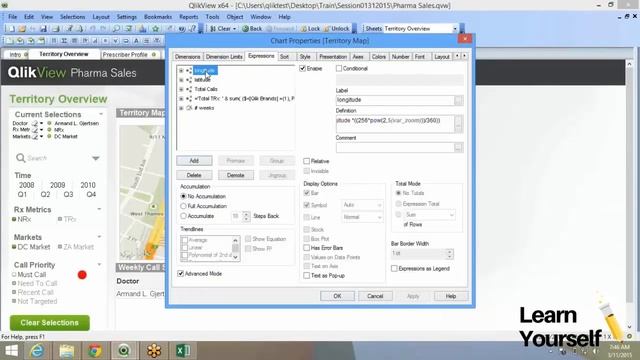Click the orange flower taskbar icon

pos(153,351)
